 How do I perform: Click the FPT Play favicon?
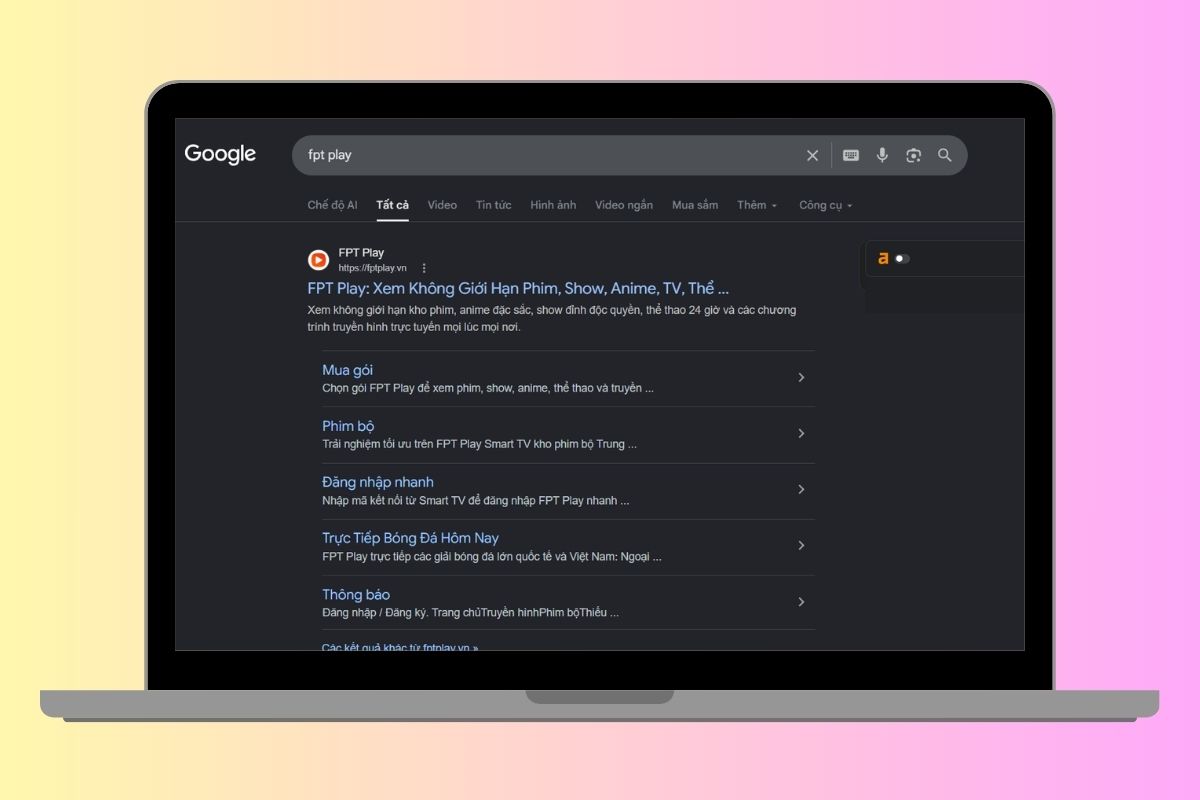[318, 260]
